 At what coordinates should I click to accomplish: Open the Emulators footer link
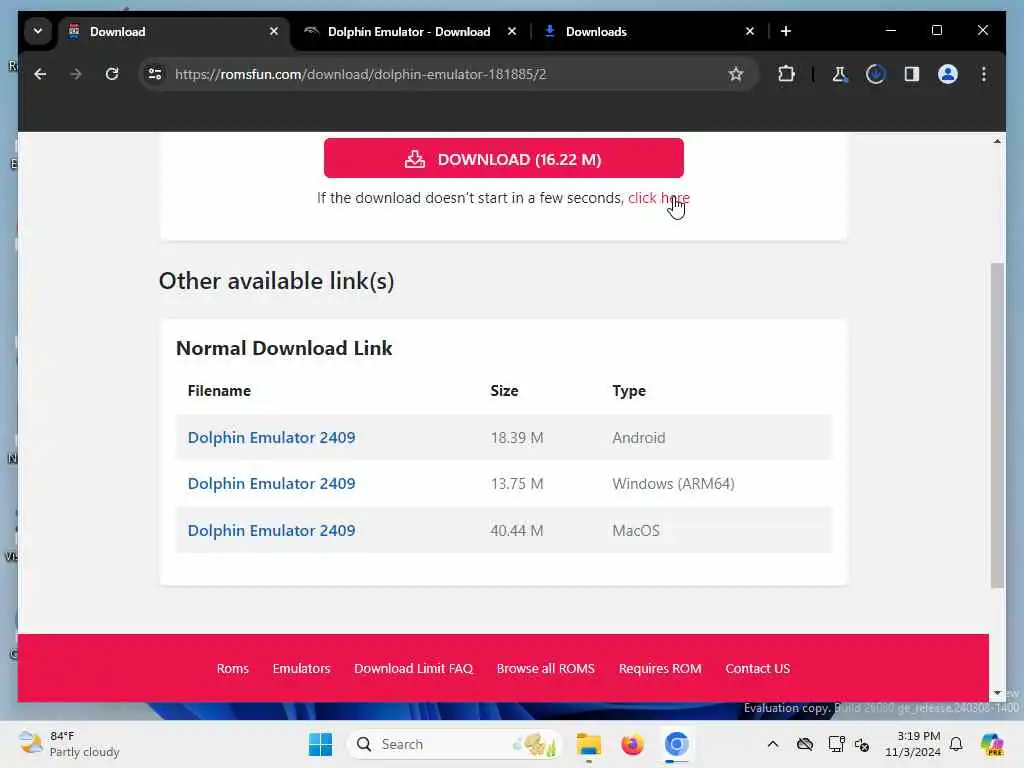click(301, 669)
